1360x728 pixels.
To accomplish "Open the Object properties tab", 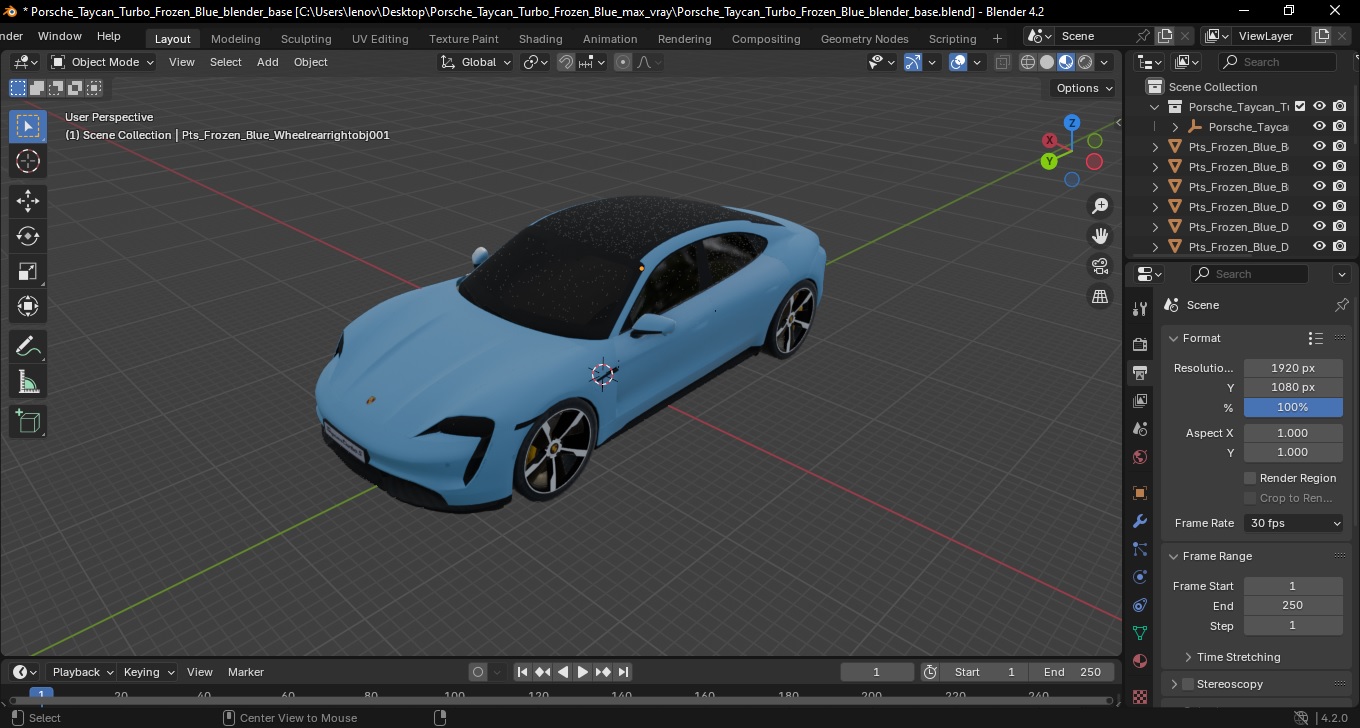I will pos(1139,493).
